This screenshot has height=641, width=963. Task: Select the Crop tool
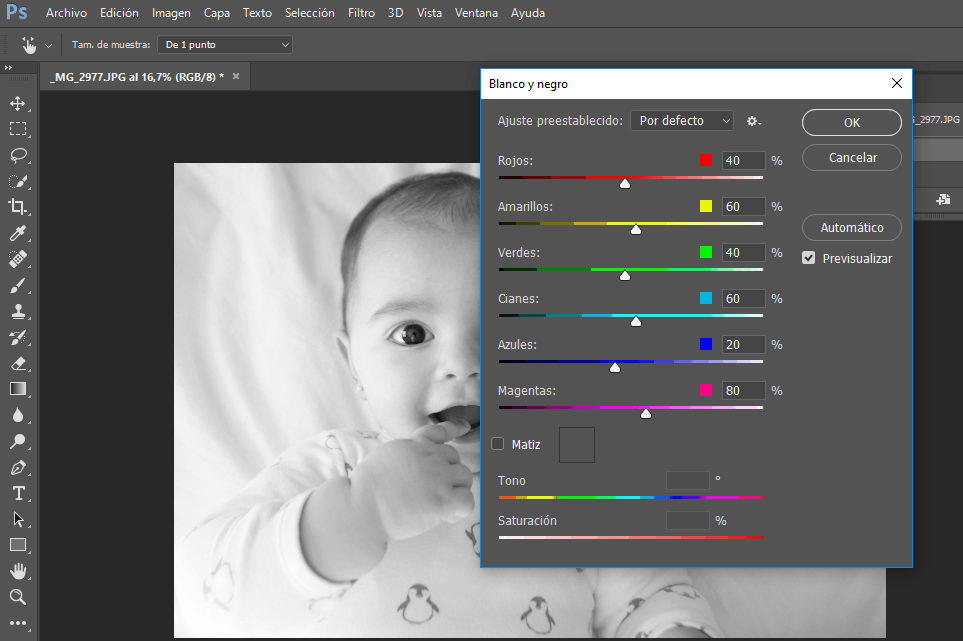pyautogui.click(x=18, y=207)
